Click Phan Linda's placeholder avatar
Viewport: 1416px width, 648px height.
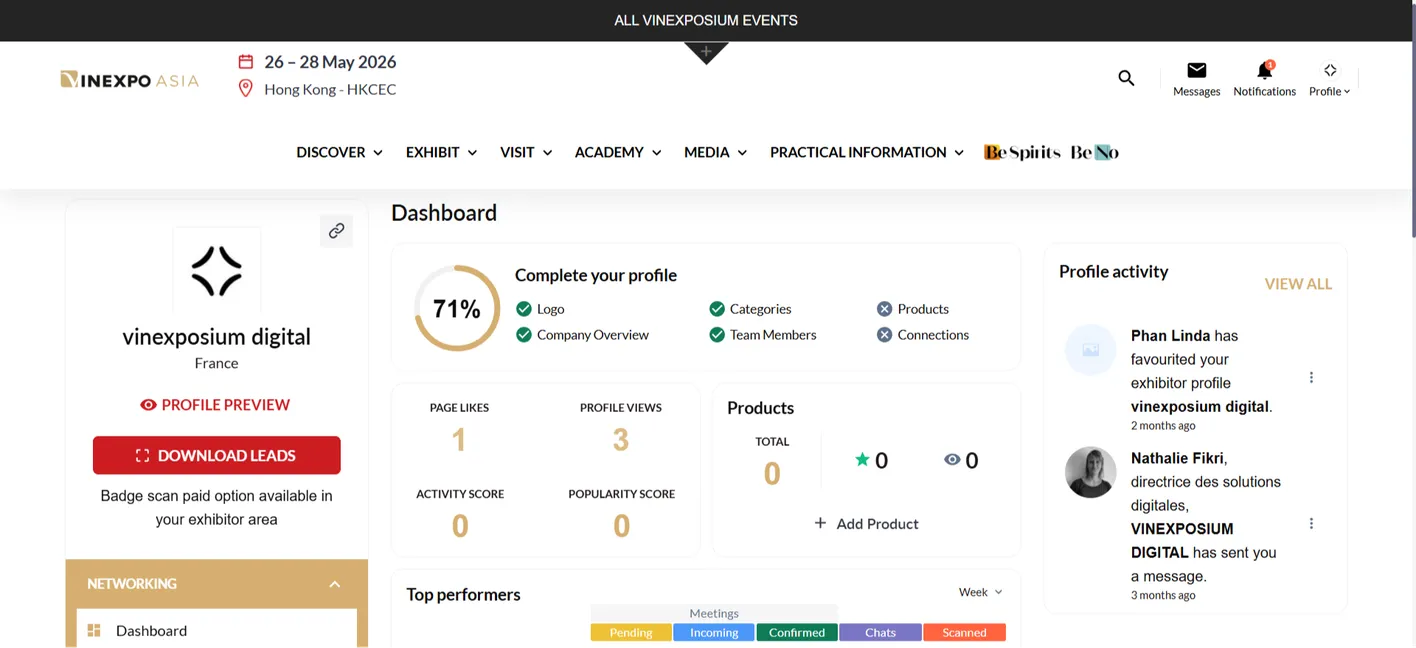point(1090,350)
